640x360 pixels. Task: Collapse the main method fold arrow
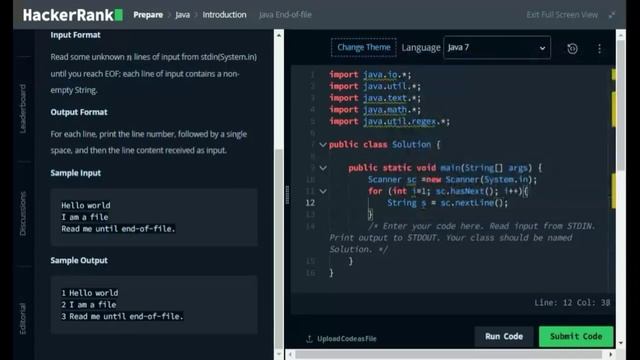pyautogui.click(x=322, y=168)
